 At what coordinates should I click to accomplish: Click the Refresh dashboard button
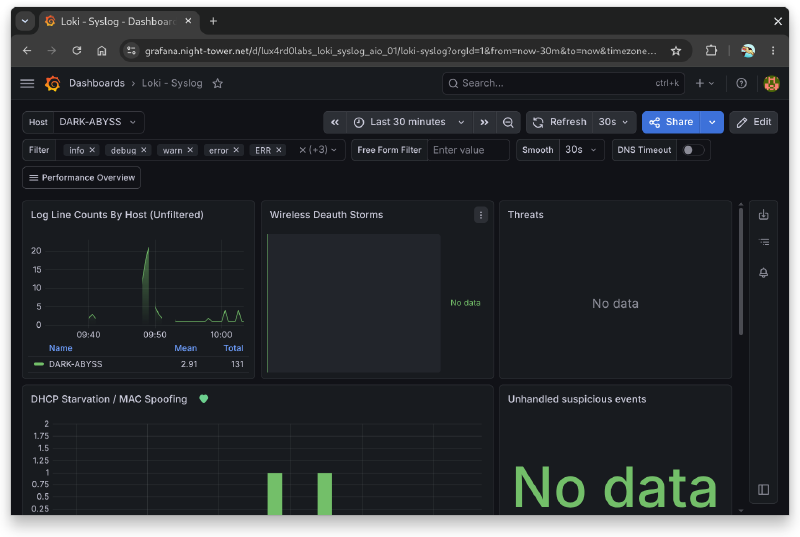(x=560, y=122)
